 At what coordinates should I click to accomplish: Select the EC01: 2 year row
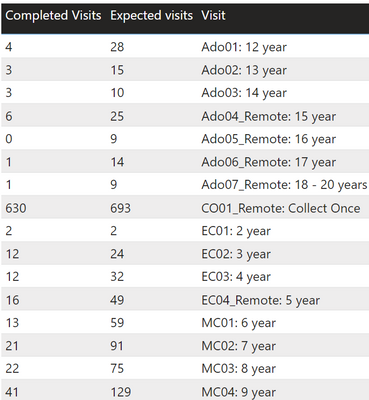click(x=185, y=231)
